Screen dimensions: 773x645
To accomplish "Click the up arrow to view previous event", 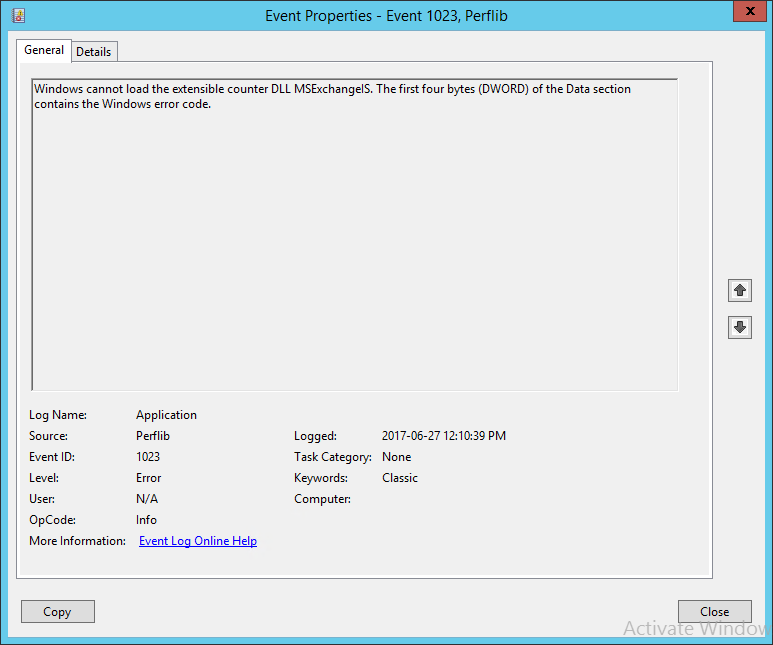I will (x=740, y=290).
